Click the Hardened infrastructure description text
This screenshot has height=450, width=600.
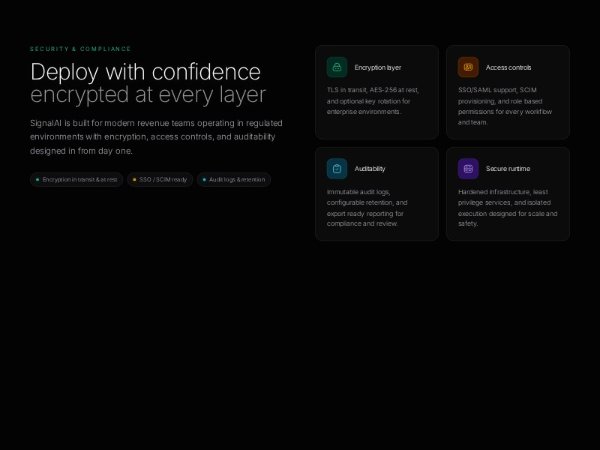(x=507, y=202)
